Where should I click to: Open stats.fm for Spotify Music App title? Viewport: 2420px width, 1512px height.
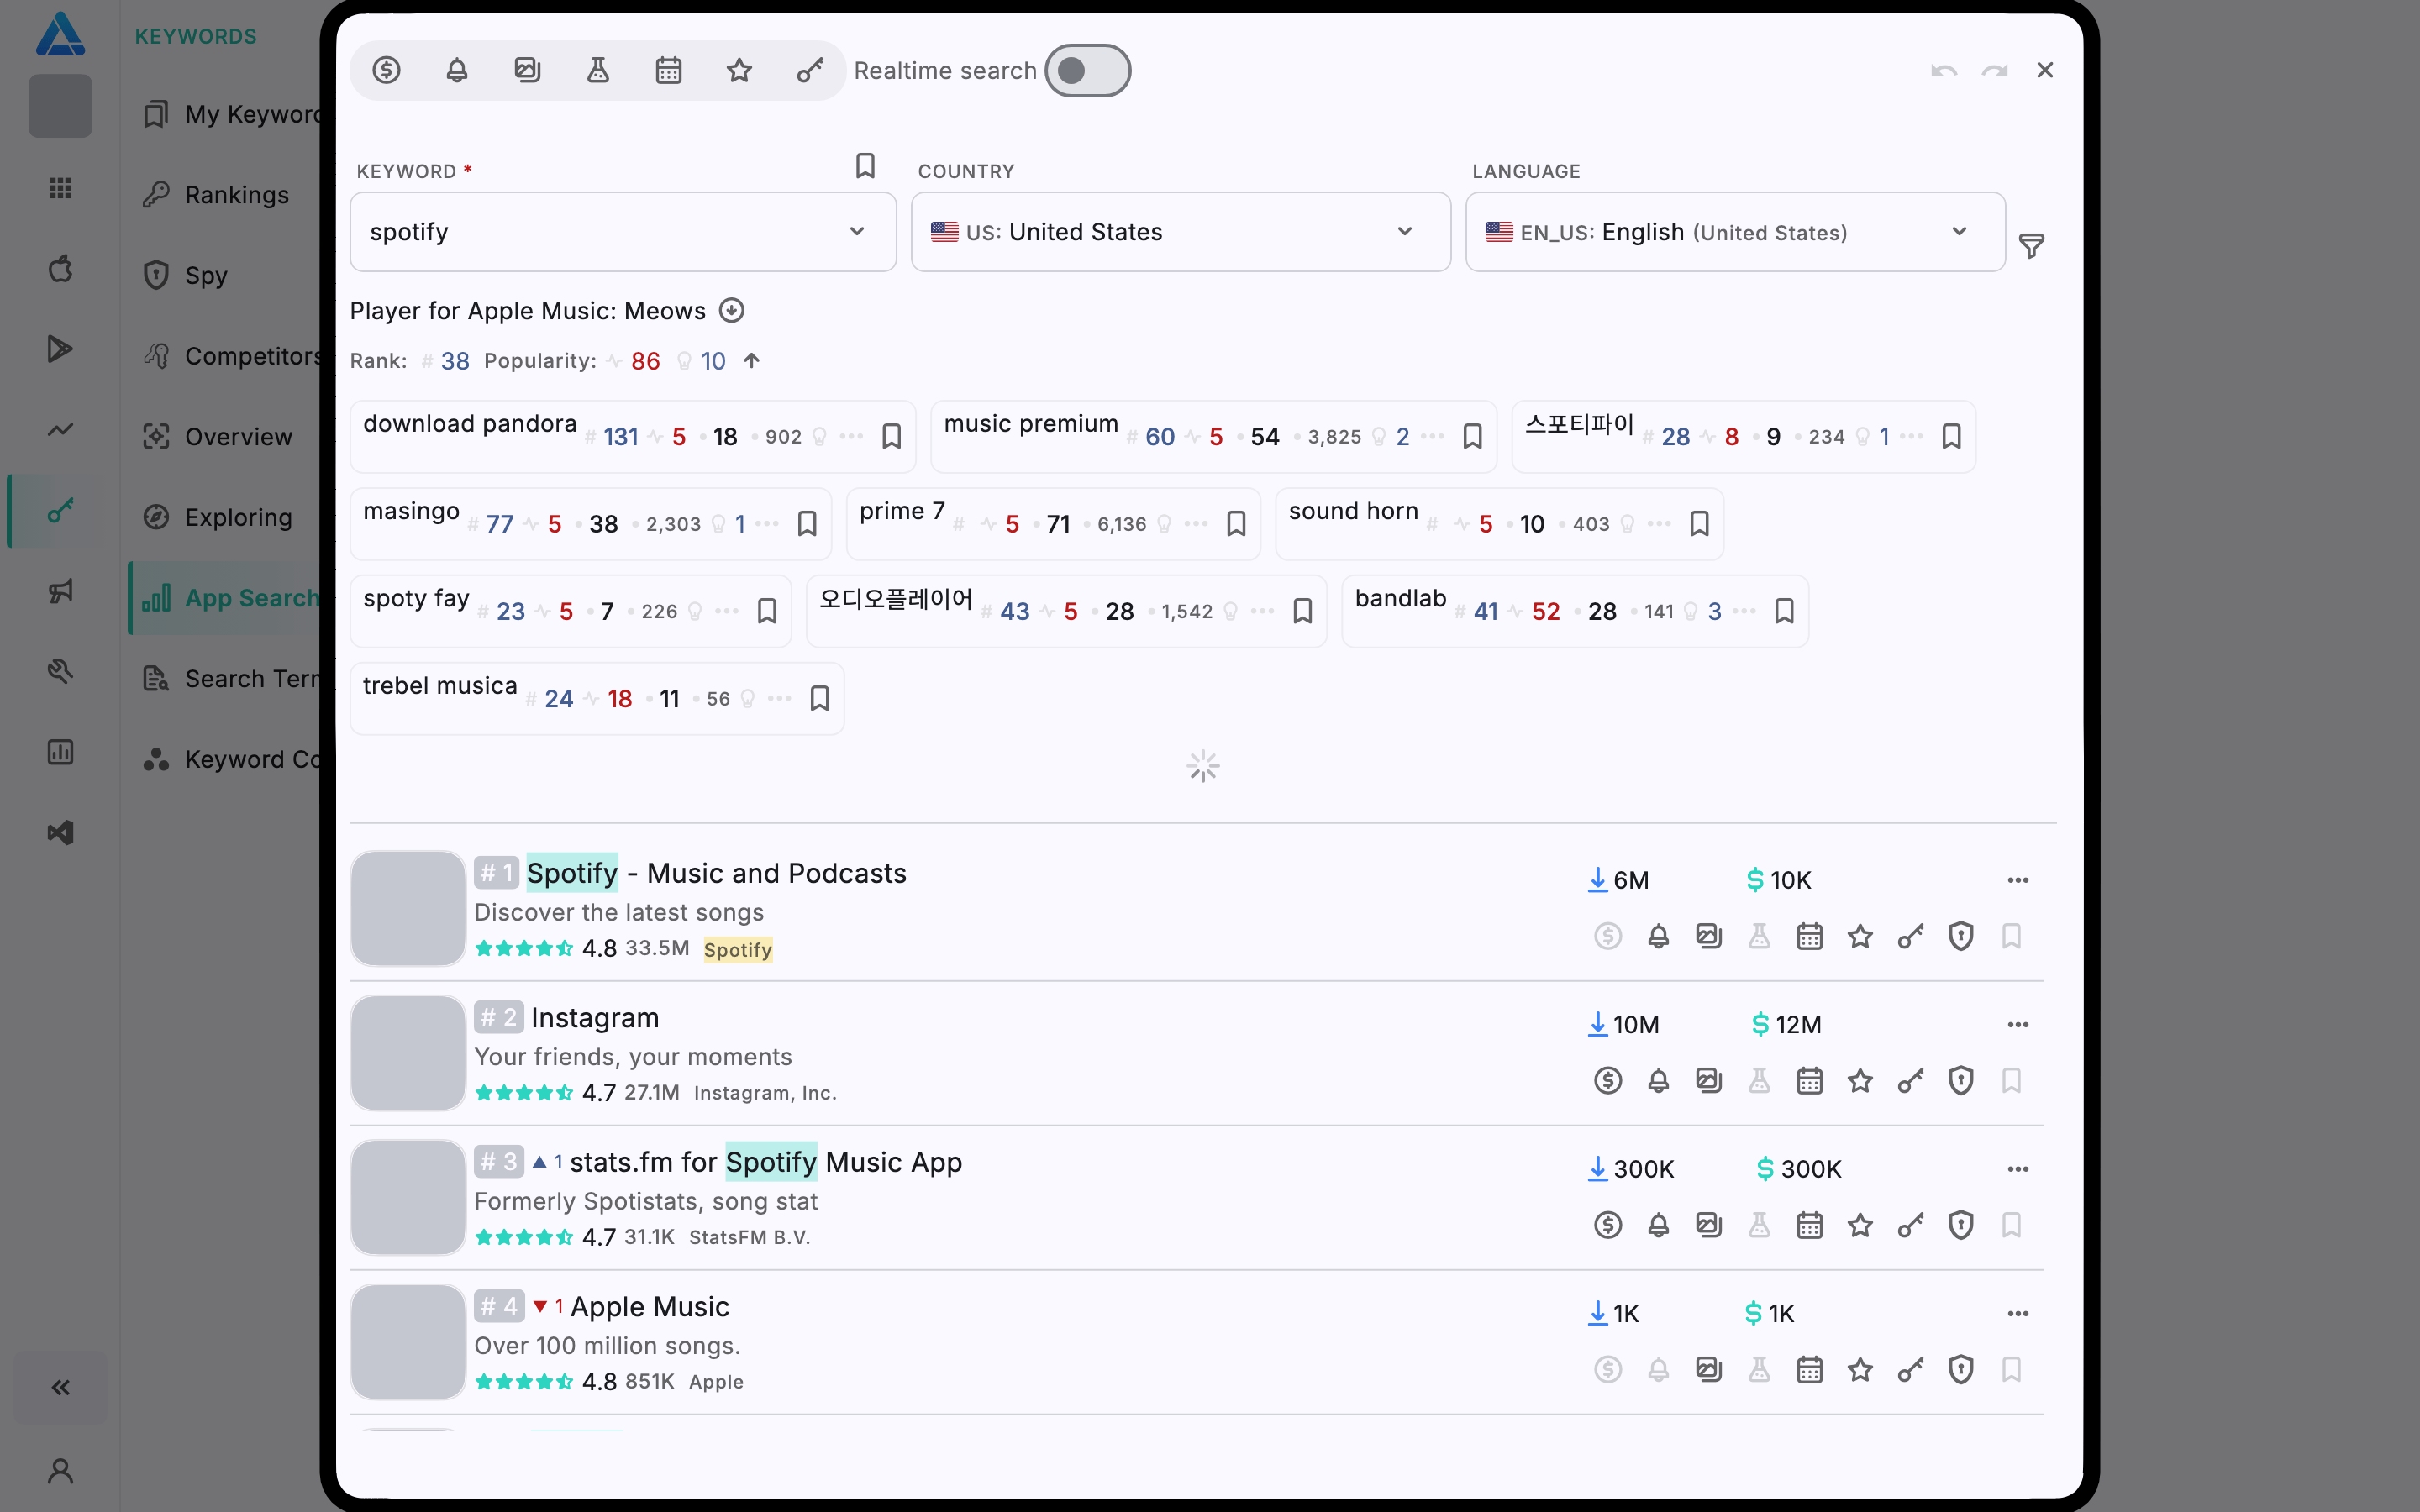tap(766, 1162)
